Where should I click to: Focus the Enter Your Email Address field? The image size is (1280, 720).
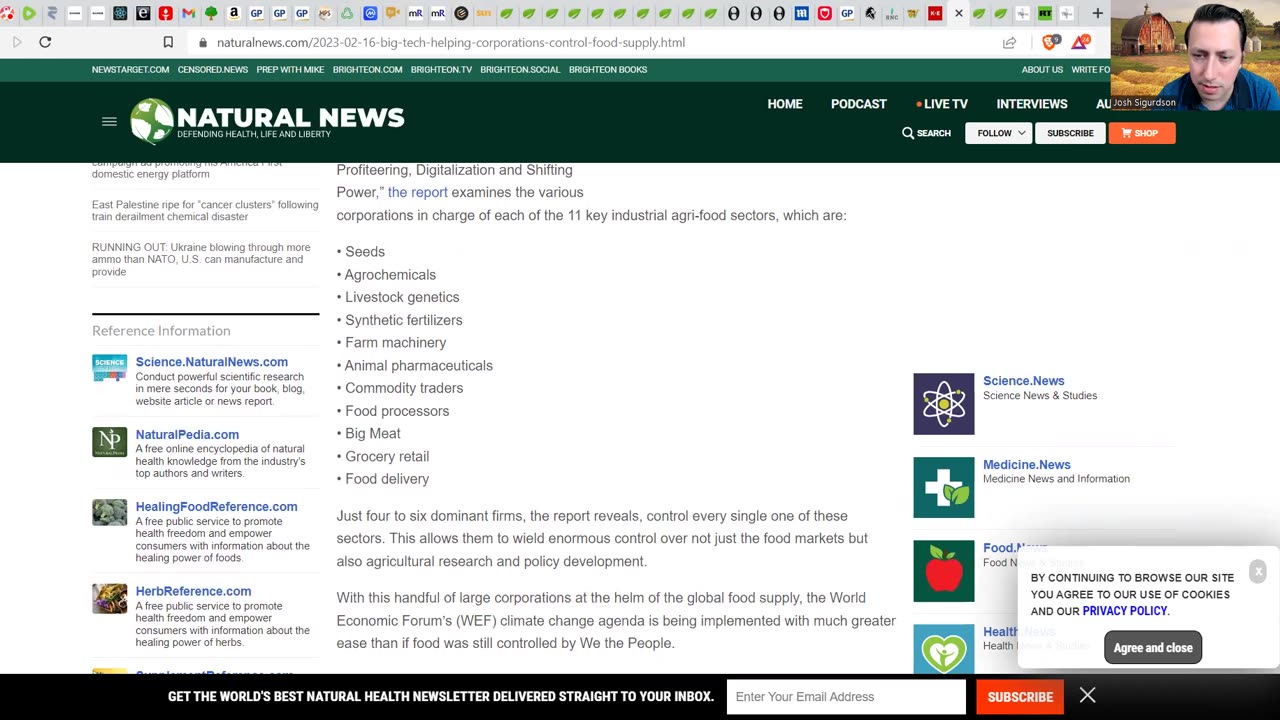point(846,697)
